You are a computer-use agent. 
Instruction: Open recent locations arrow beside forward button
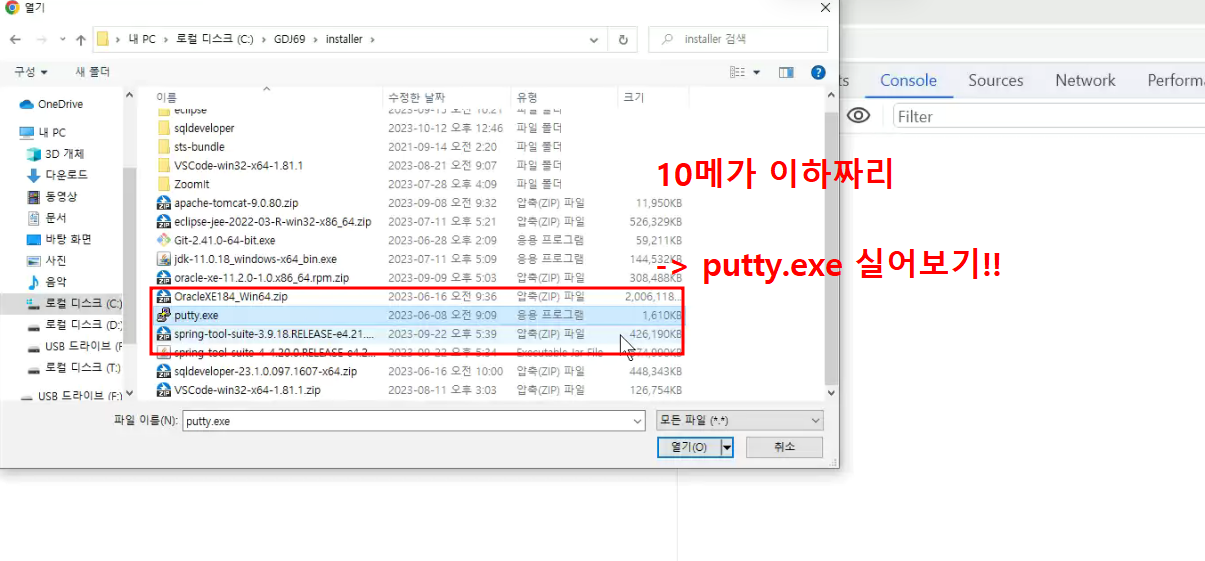tap(62, 40)
